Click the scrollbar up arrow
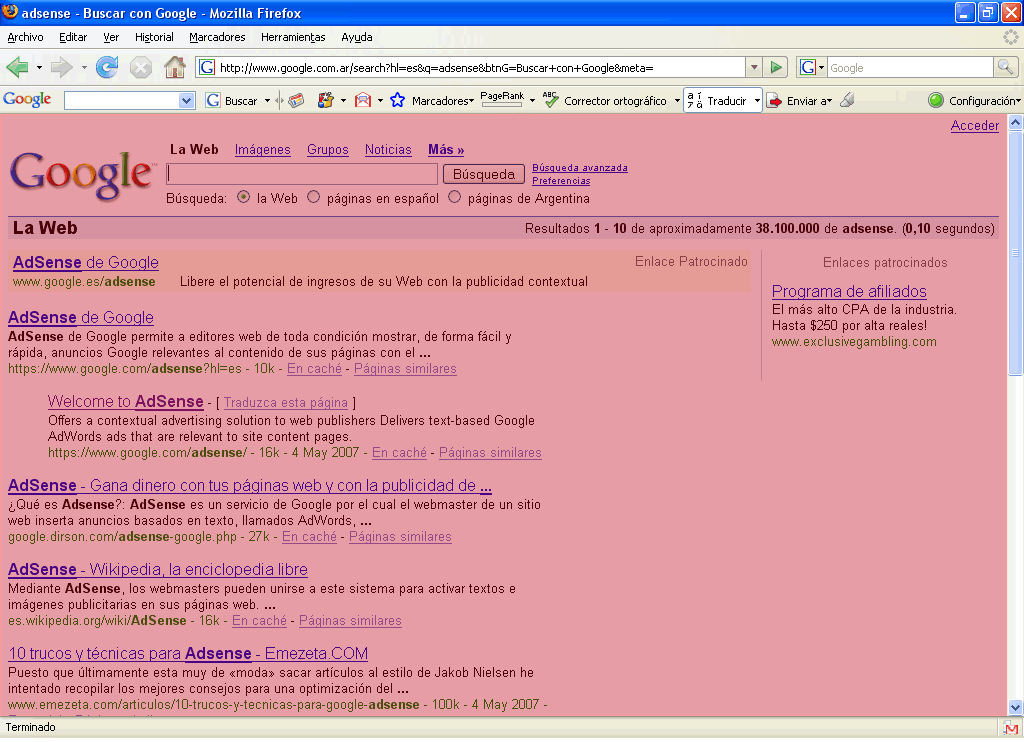 pos(1015,123)
